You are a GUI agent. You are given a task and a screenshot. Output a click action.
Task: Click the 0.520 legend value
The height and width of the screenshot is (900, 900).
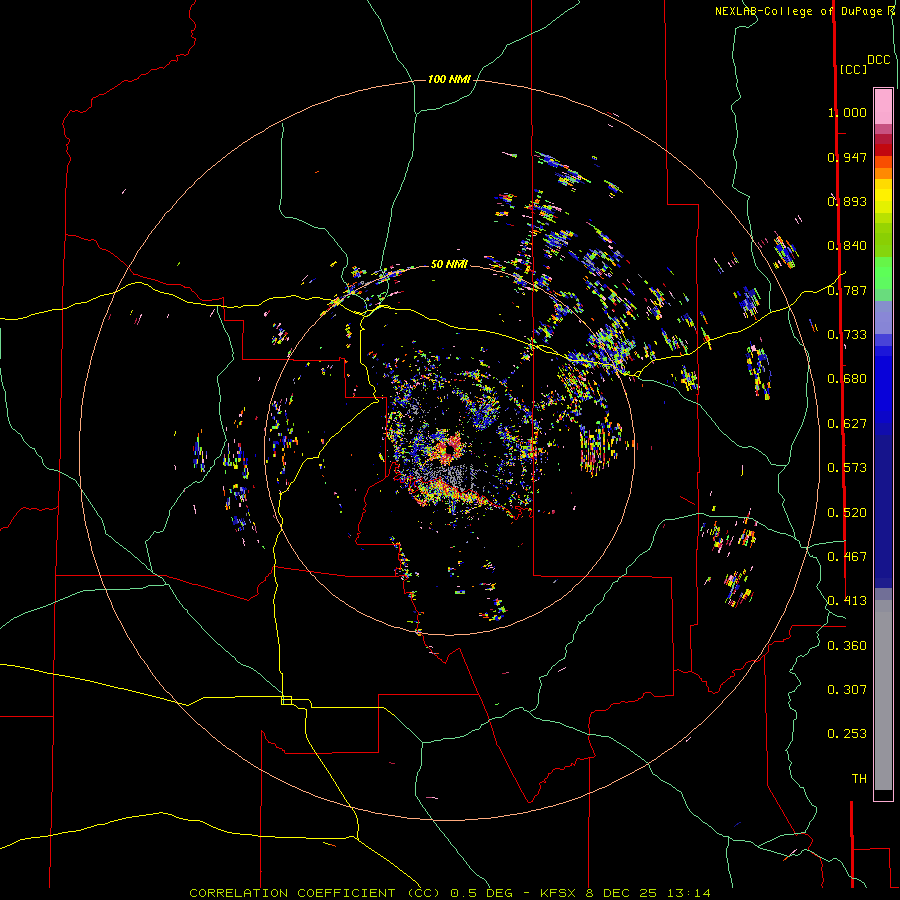pyautogui.click(x=847, y=513)
